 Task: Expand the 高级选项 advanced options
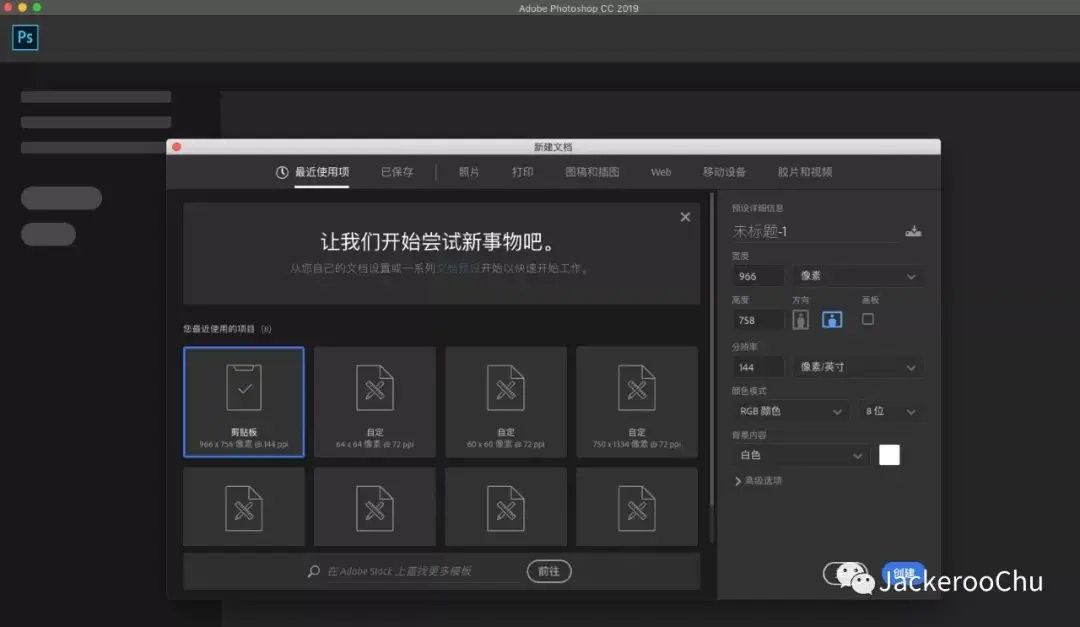pyautogui.click(x=758, y=481)
